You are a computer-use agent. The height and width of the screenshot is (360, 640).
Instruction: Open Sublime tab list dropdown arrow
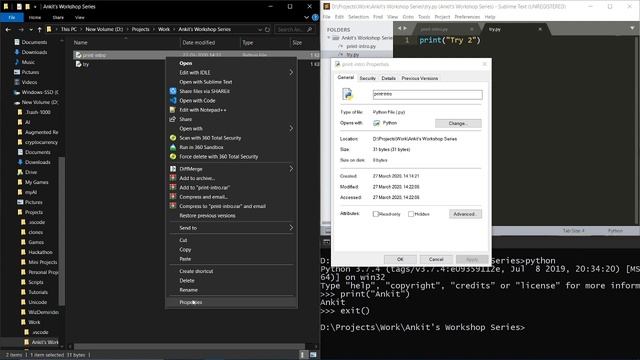pos(632,29)
